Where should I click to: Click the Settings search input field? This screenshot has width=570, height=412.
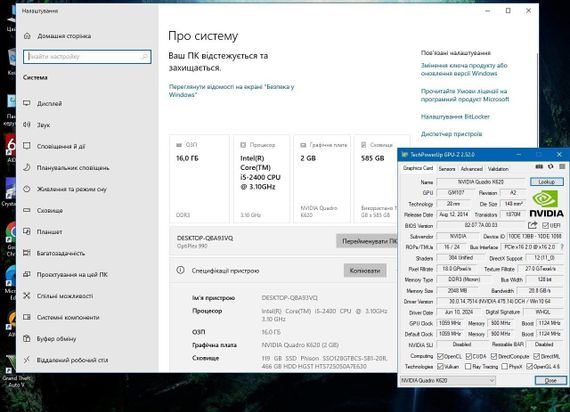[87, 56]
